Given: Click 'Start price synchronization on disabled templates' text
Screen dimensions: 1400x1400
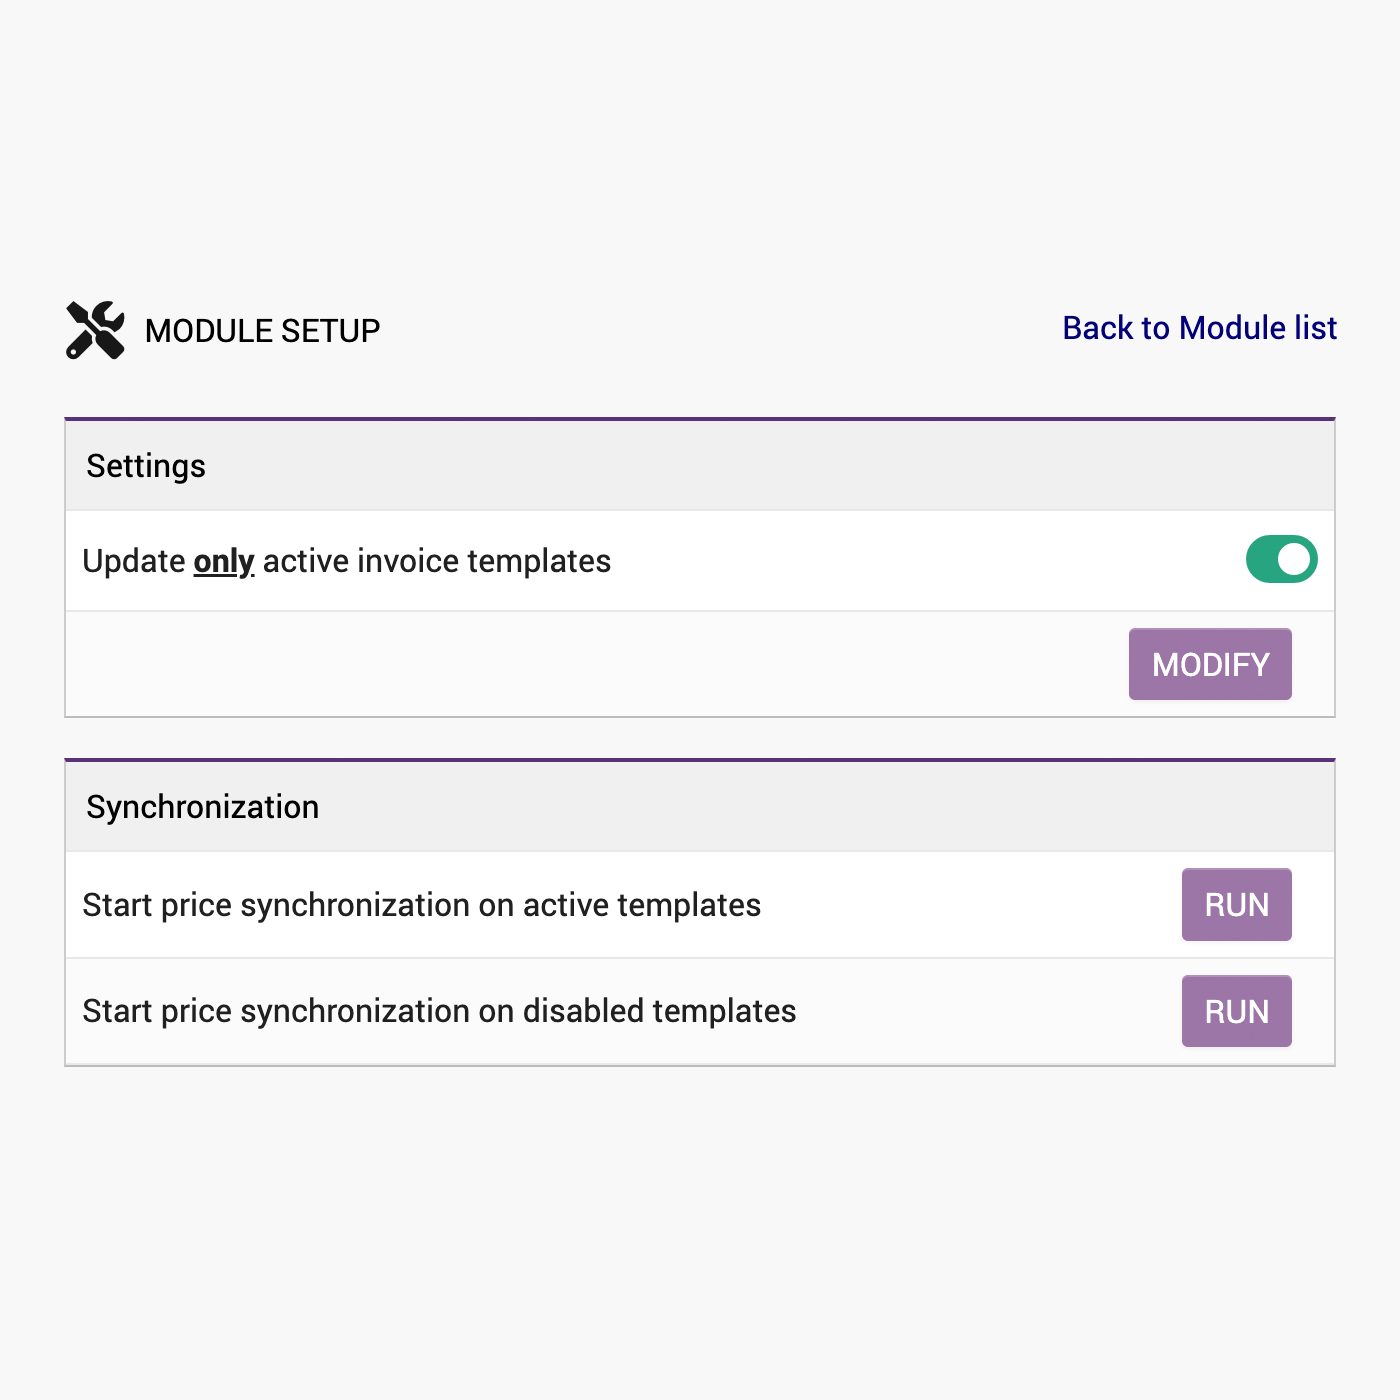Looking at the screenshot, I should tap(439, 1011).
